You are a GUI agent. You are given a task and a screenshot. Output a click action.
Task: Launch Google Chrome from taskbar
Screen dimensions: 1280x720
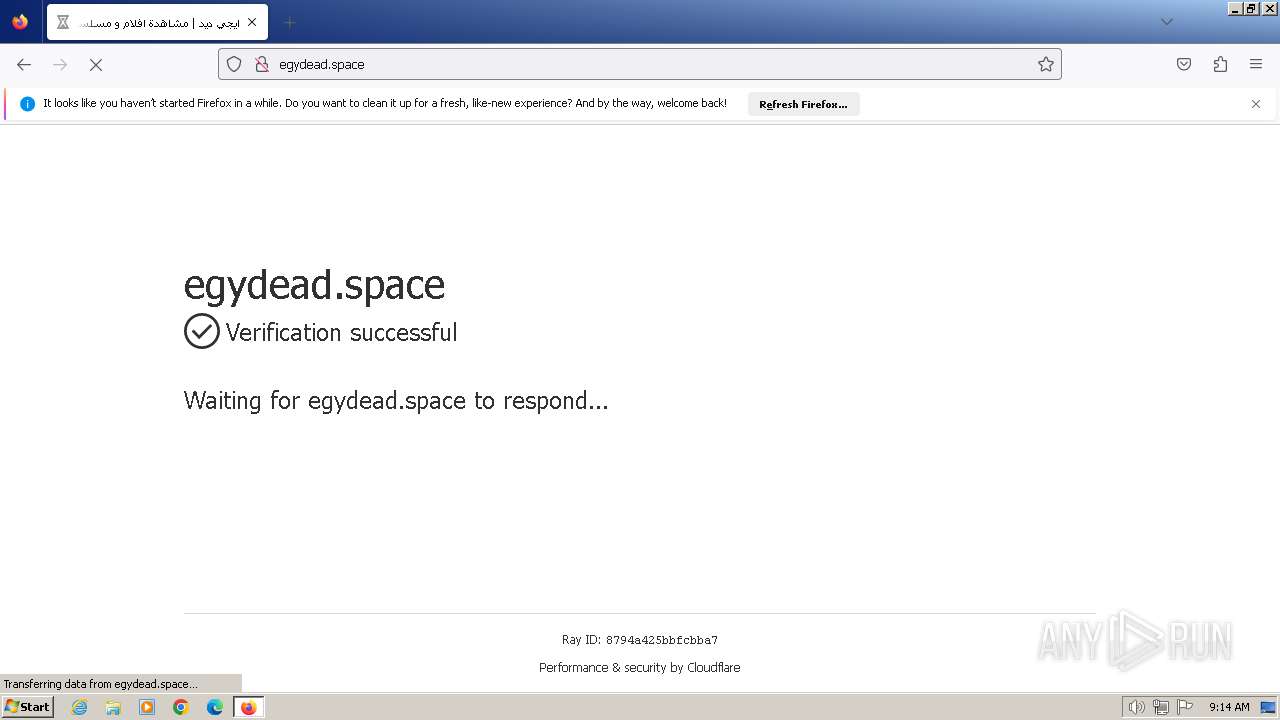click(x=181, y=707)
